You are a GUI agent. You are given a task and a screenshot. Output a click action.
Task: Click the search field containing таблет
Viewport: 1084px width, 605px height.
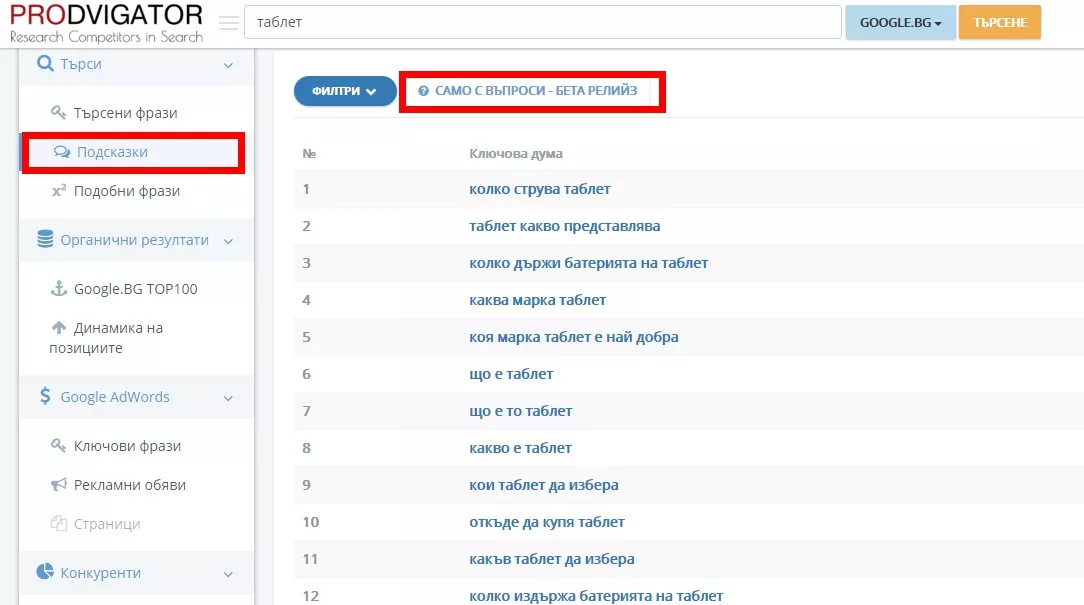coord(543,22)
